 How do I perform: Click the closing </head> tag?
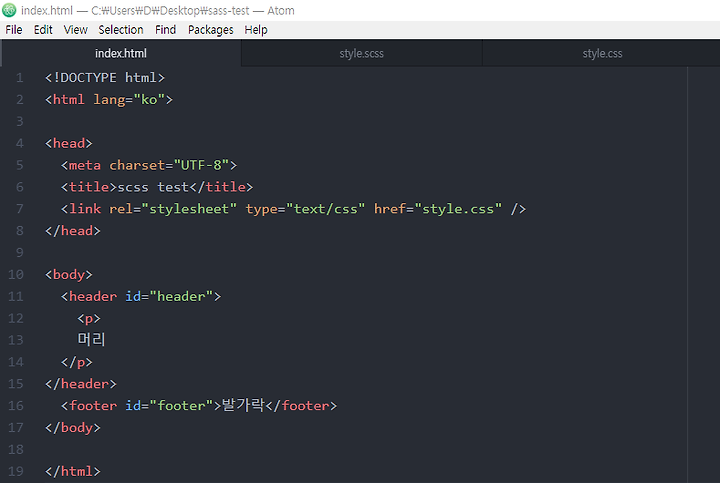point(73,231)
